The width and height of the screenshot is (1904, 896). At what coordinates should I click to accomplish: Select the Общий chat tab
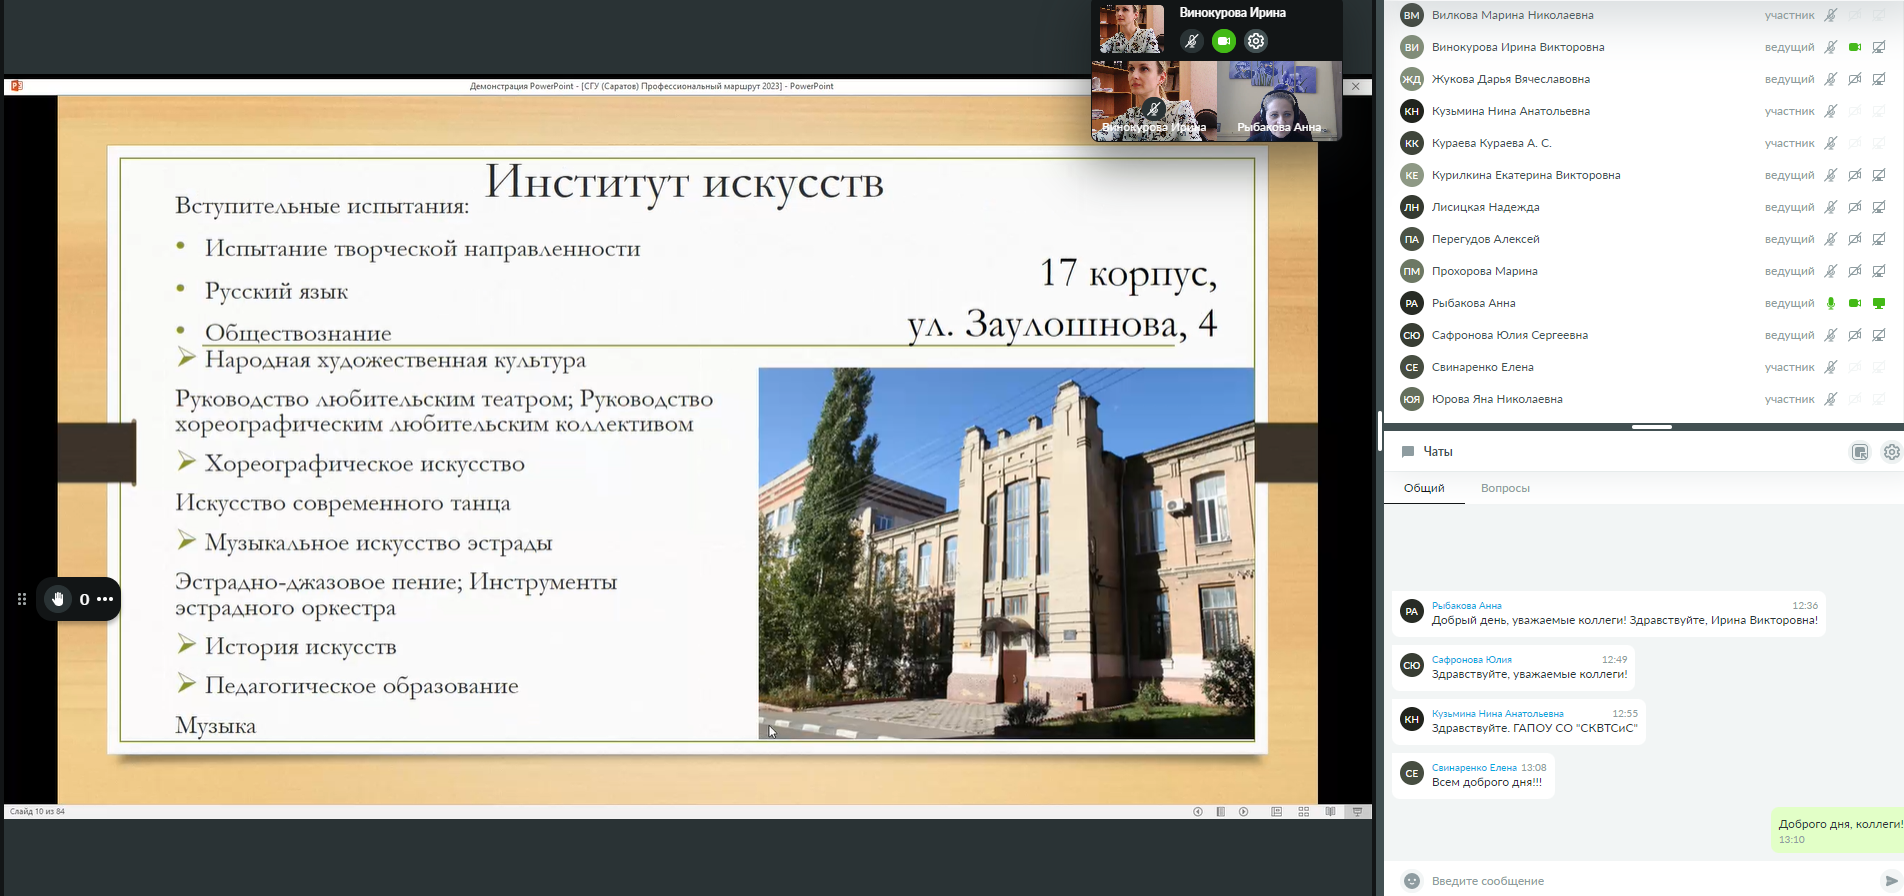(1423, 488)
